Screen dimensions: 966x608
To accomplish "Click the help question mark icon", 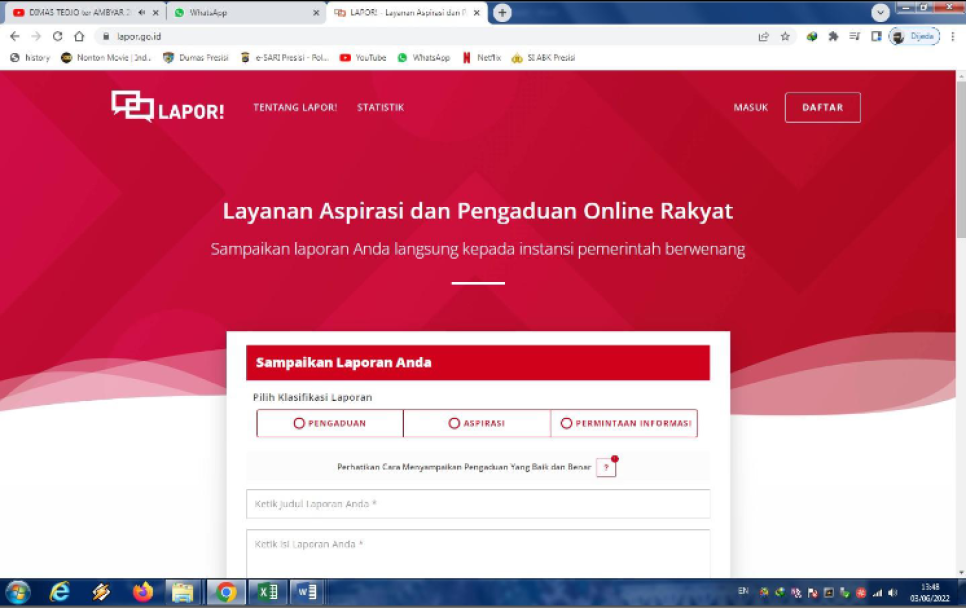I will click(x=606, y=467).
